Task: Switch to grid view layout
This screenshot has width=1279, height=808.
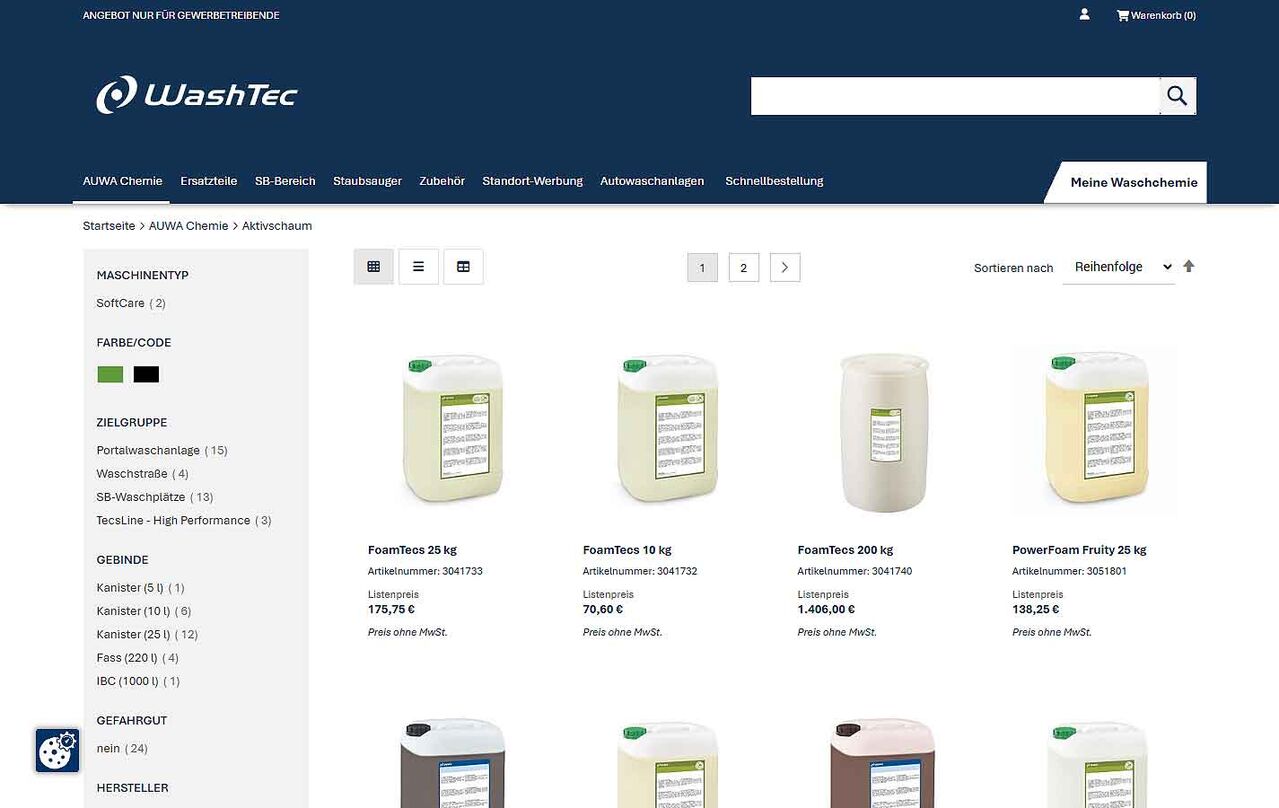Action: coord(374,267)
